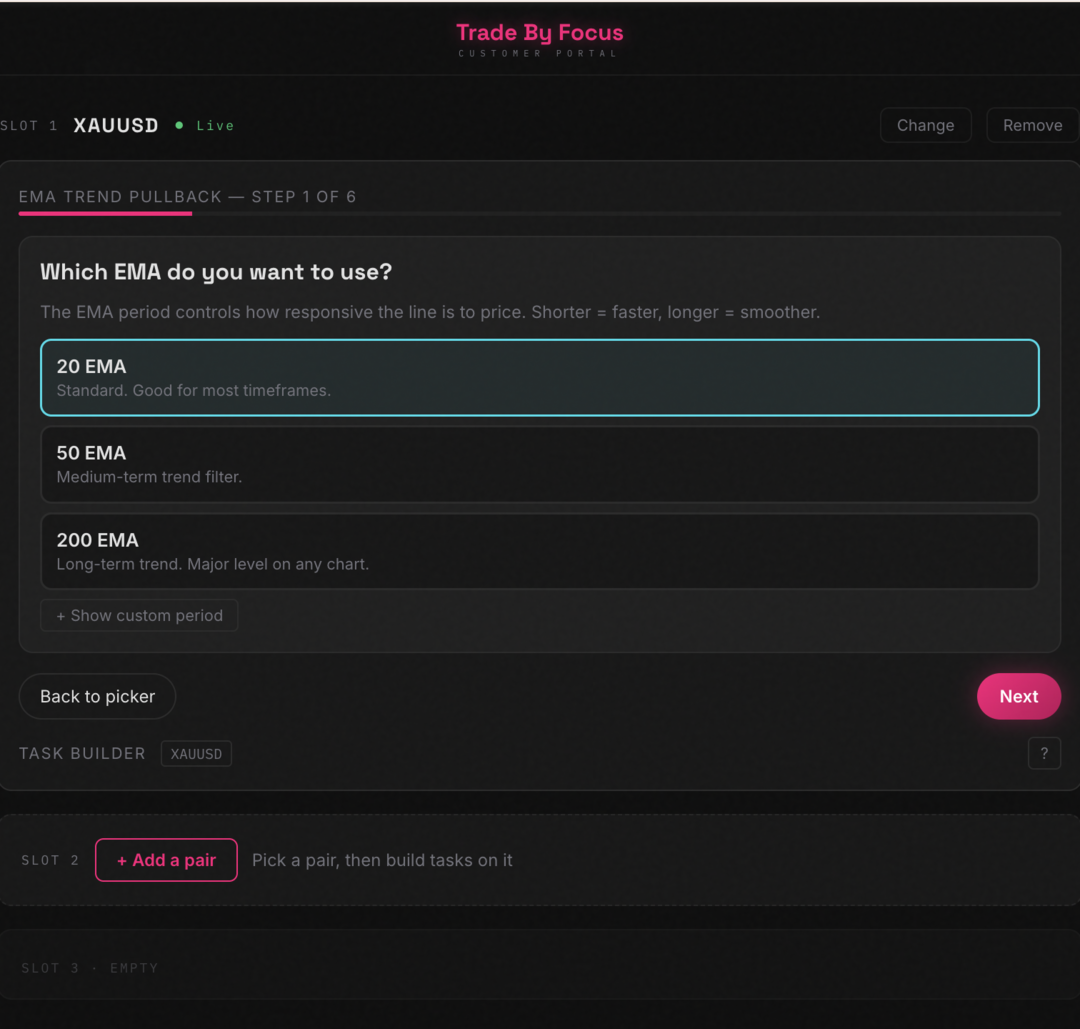The width and height of the screenshot is (1080, 1029).
Task: Click the 'Which EMA do you want to use?' heading
Action: point(216,272)
